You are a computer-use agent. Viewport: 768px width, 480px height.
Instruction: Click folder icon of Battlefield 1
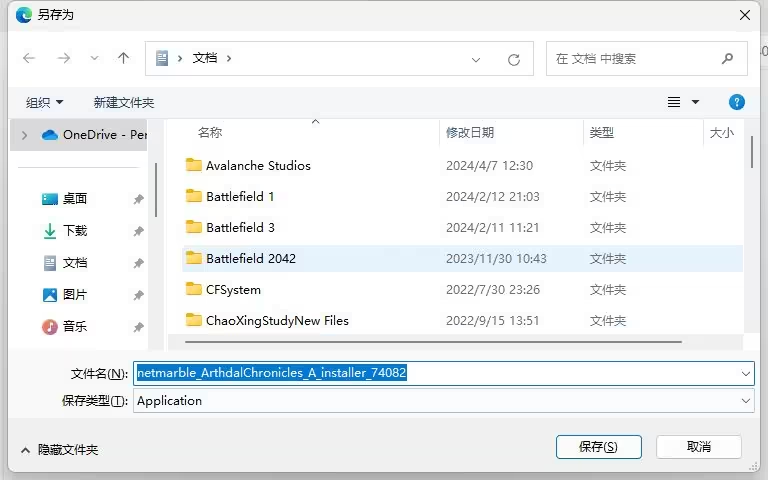tap(194, 196)
